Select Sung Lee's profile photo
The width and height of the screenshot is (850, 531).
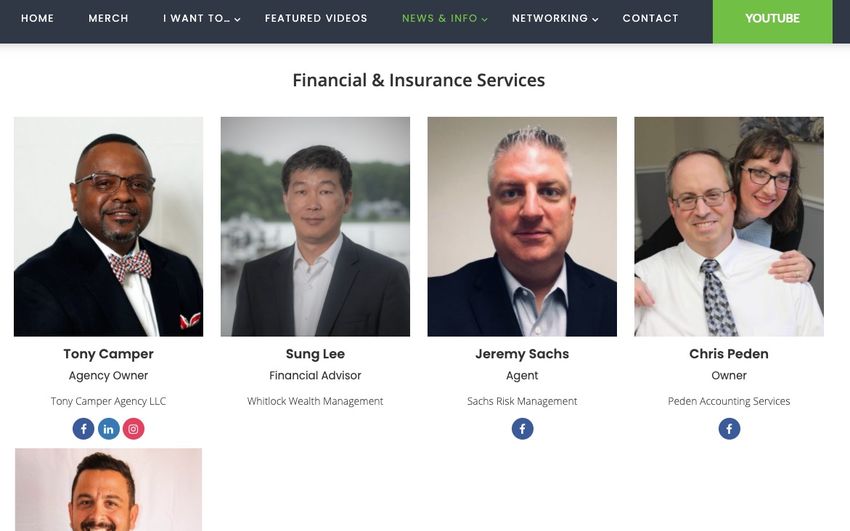315,226
